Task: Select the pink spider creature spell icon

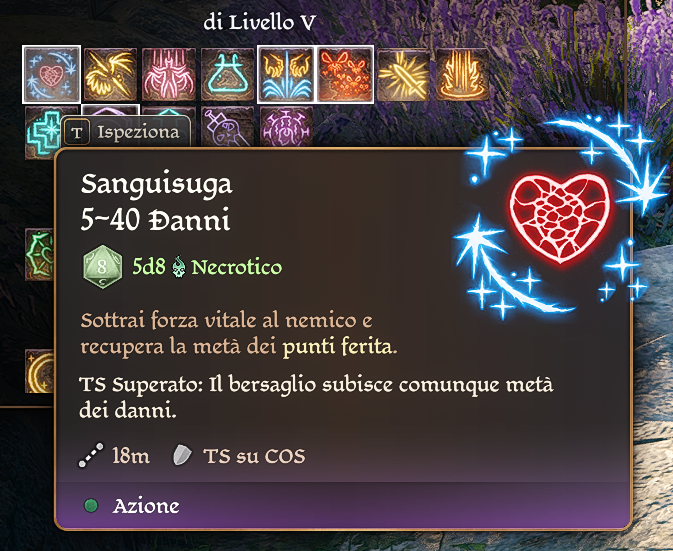Action: tap(169, 75)
